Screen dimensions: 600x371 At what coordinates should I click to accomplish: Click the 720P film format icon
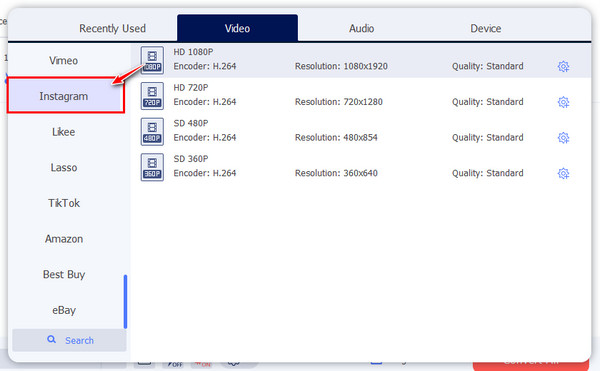(152, 96)
